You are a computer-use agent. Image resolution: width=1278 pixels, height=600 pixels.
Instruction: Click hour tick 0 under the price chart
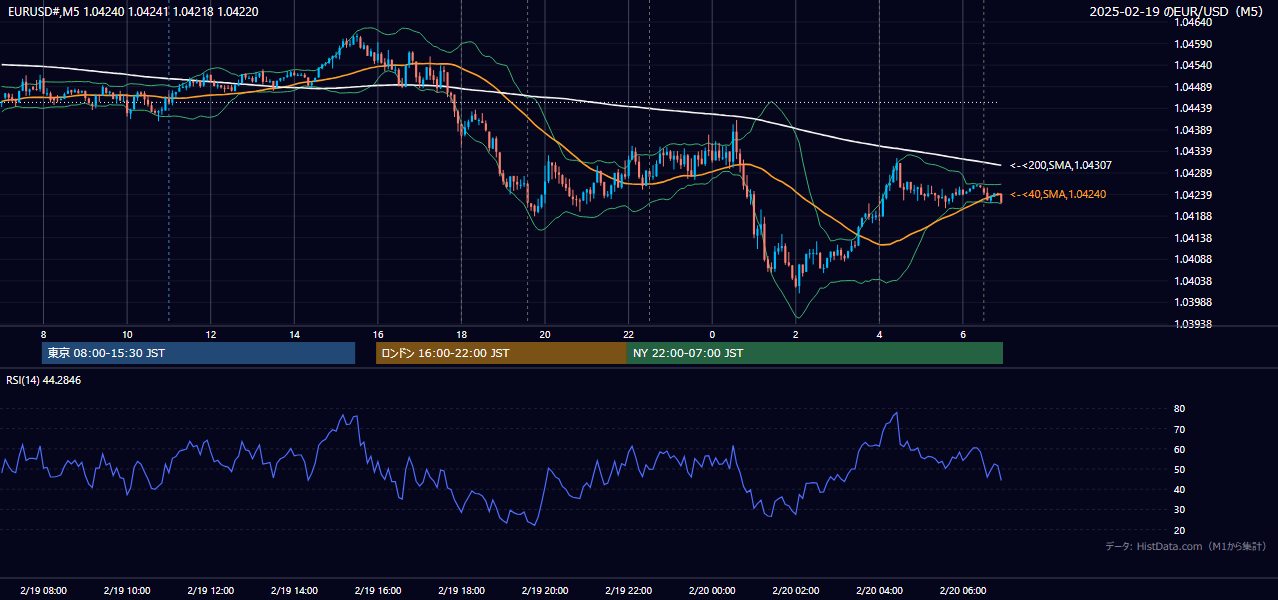click(x=712, y=334)
